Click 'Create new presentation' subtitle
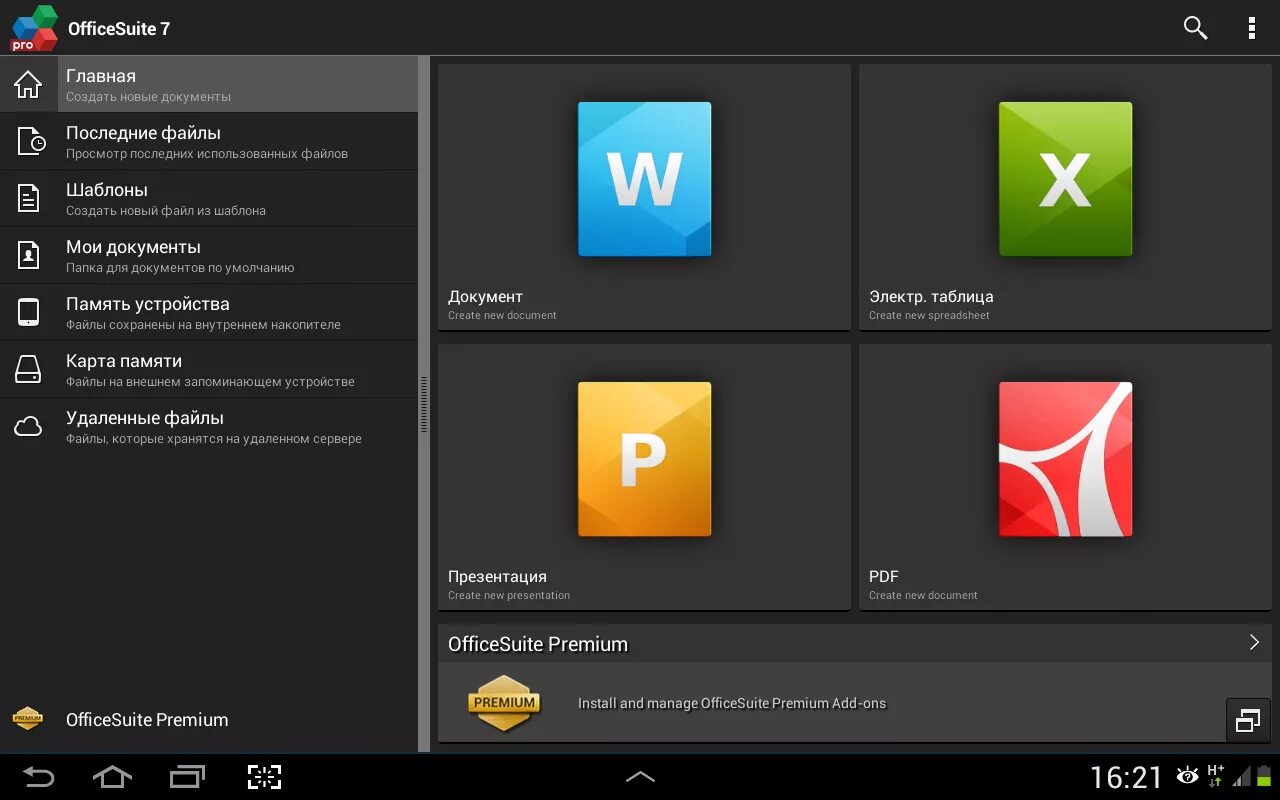The height and width of the screenshot is (800, 1280). click(x=509, y=595)
